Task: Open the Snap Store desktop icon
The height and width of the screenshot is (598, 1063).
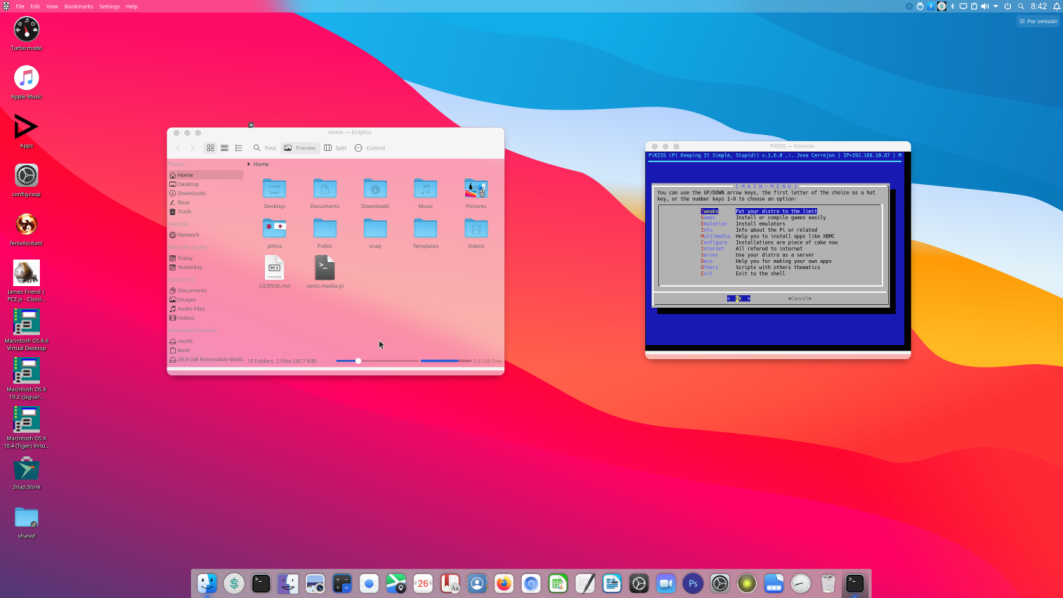Action: (26, 470)
